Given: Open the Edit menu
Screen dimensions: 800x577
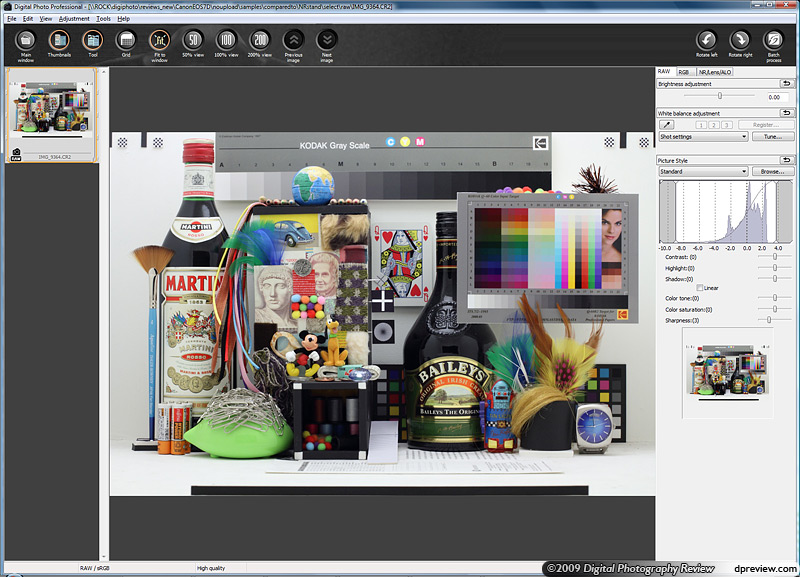Looking at the screenshot, I should [28, 19].
